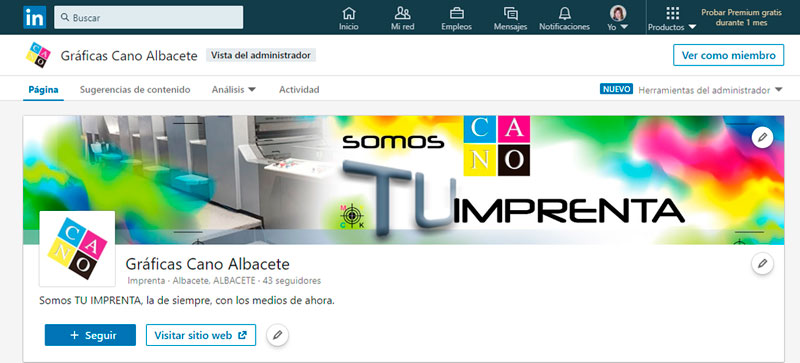Switch to Sugerencias de contenido tab

tap(135, 90)
